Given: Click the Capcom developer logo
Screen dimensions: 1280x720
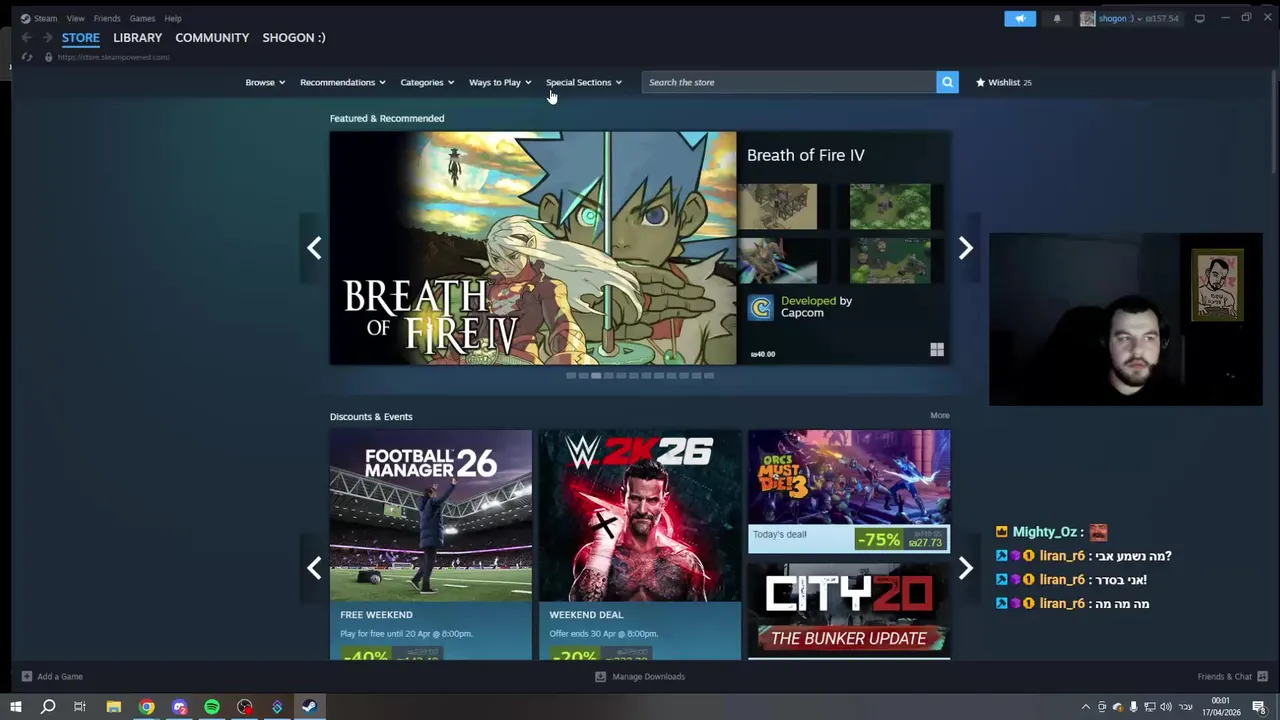Looking at the screenshot, I should (x=761, y=307).
